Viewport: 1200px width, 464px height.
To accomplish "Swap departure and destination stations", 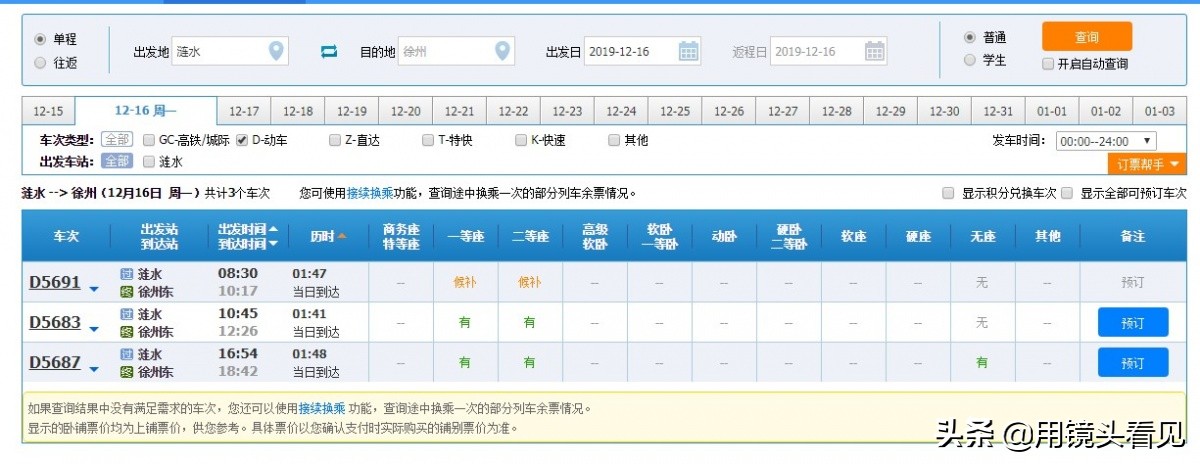I will (x=329, y=51).
